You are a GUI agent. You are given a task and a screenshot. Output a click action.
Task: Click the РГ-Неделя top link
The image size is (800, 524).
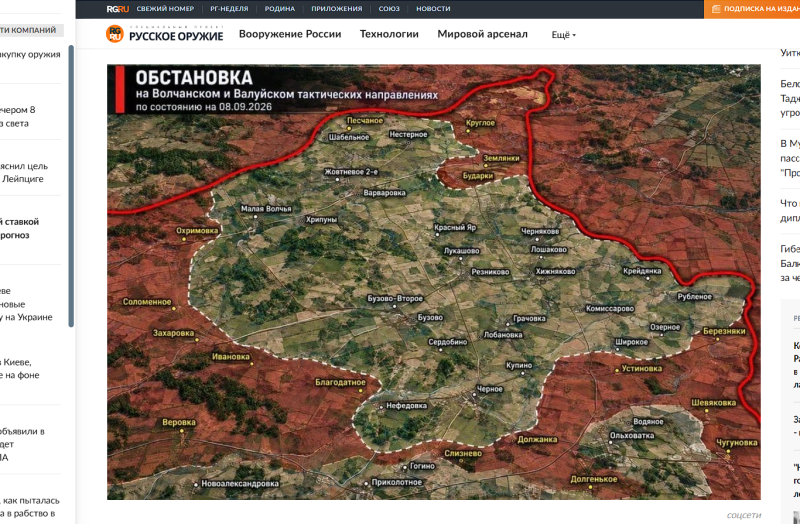coord(229,9)
